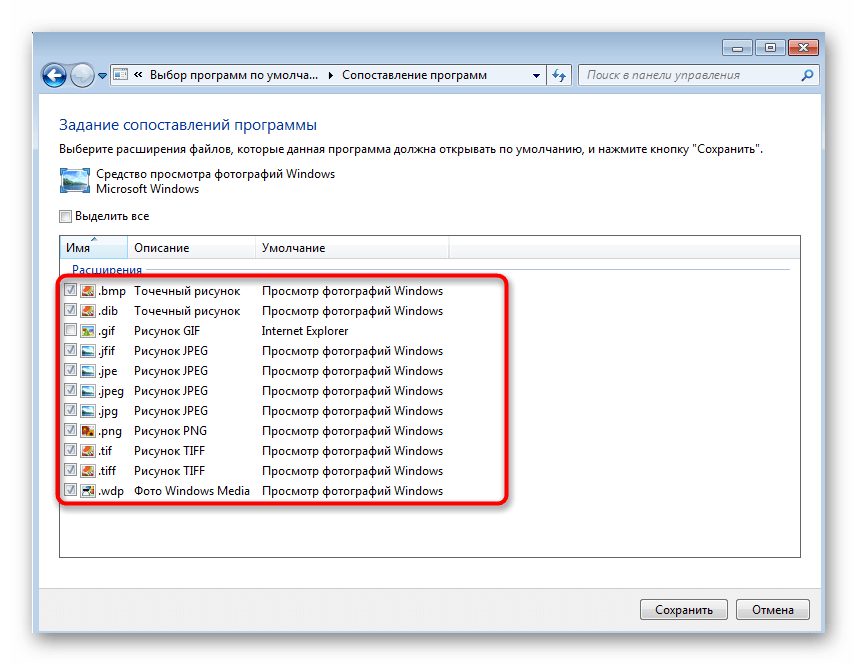Collapse the 'Расширения' group header
This screenshot has height=665, width=857.
point(107,269)
